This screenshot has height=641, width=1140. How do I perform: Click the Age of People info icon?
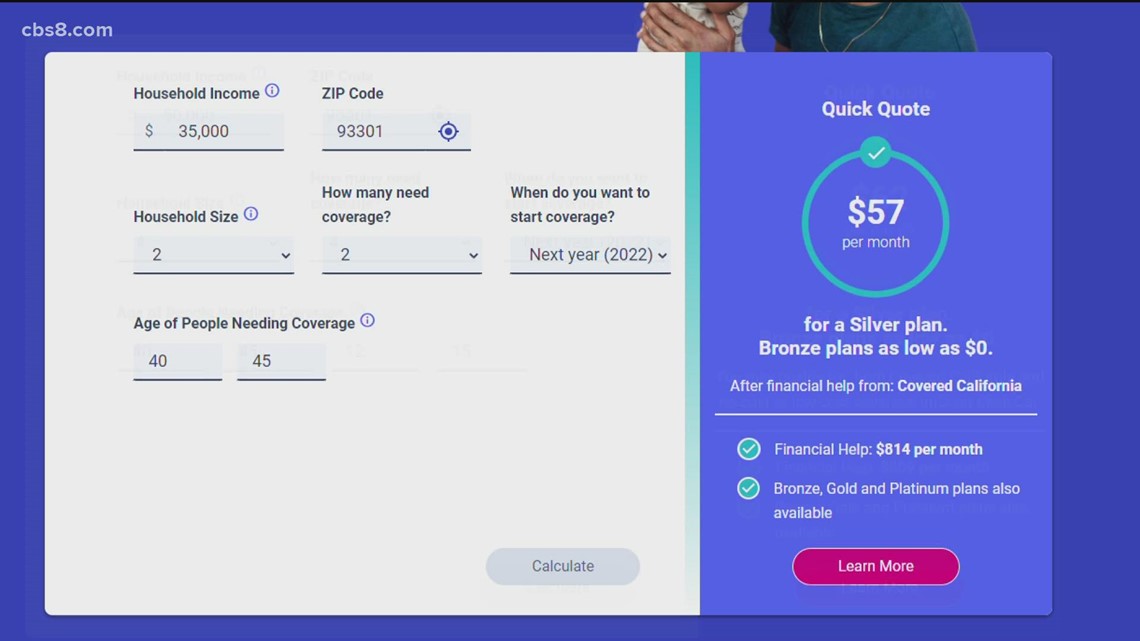click(368, 321)
